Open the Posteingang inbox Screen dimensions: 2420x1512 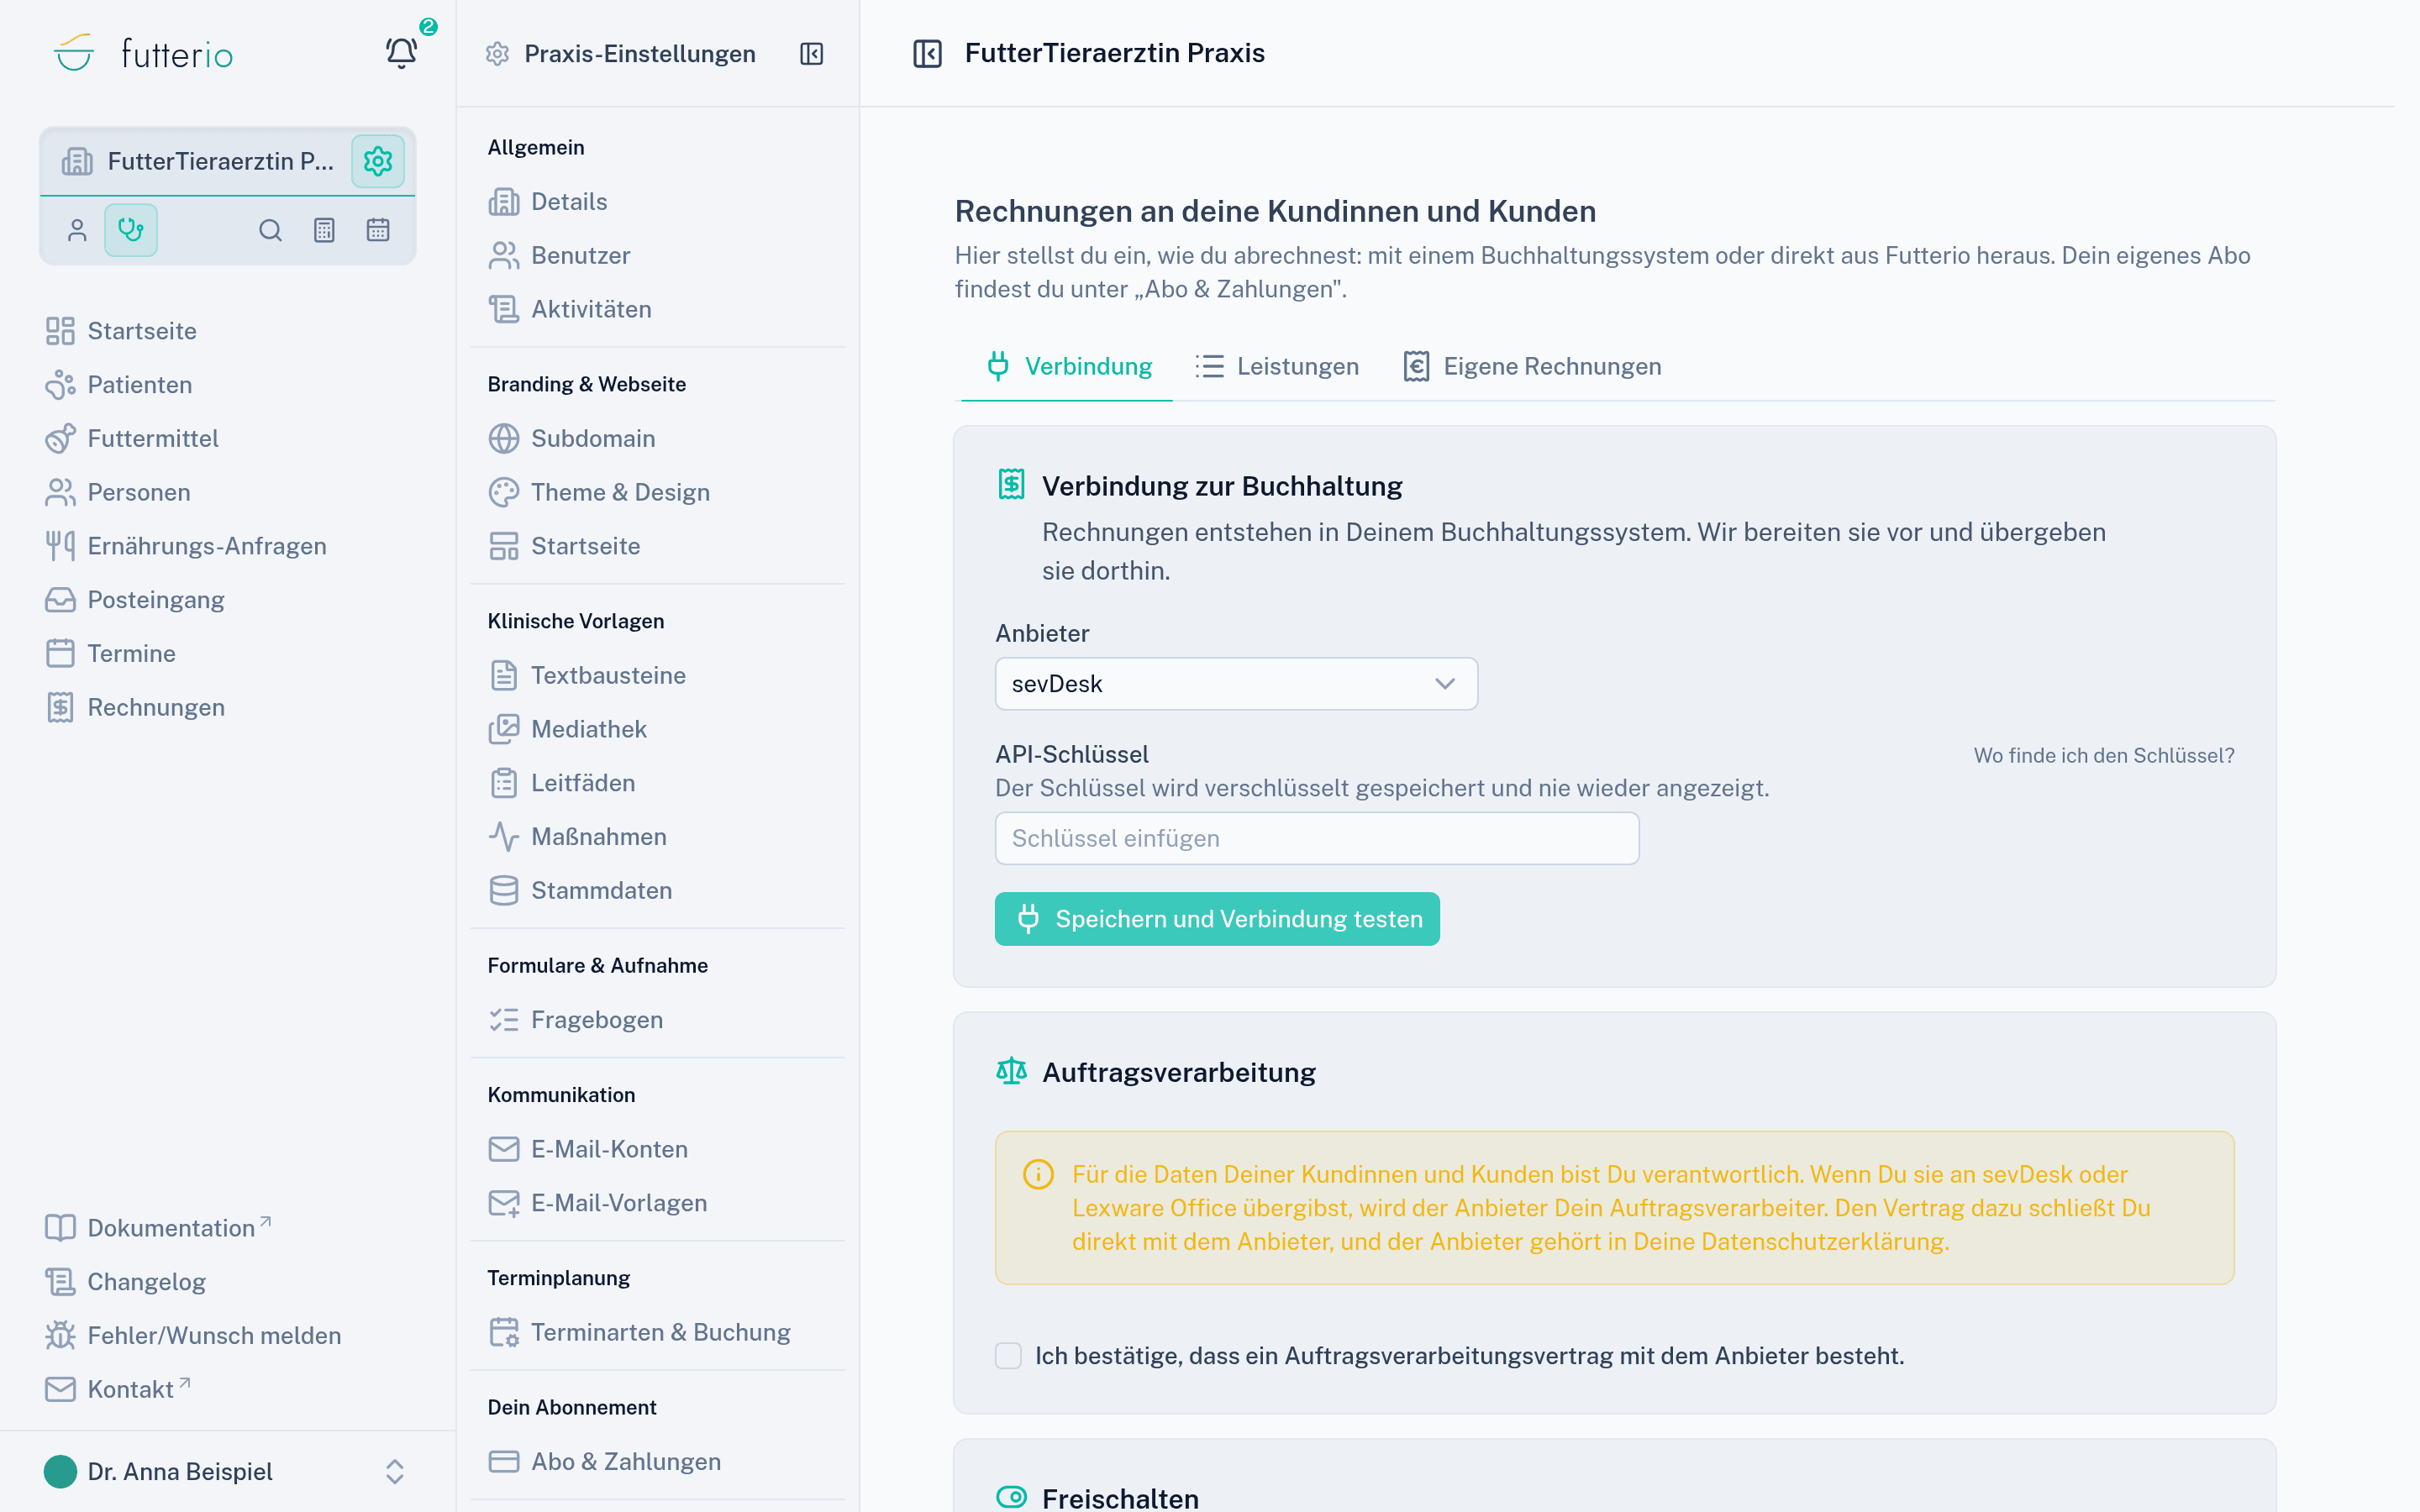click(x=135, y=600)
